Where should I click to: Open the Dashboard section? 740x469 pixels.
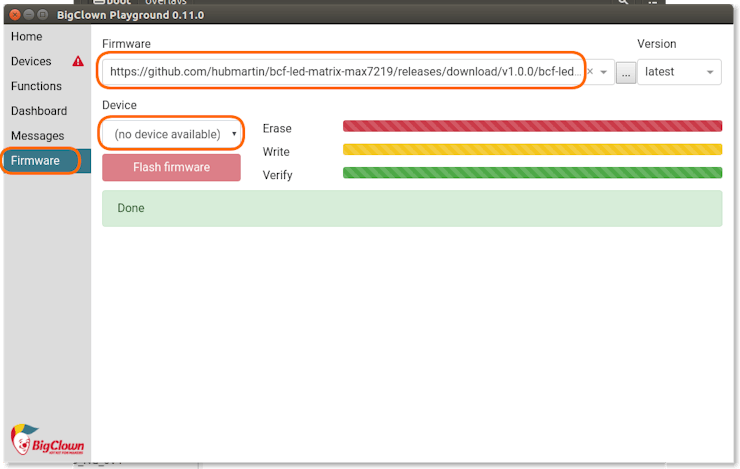(x=39, y=111)
